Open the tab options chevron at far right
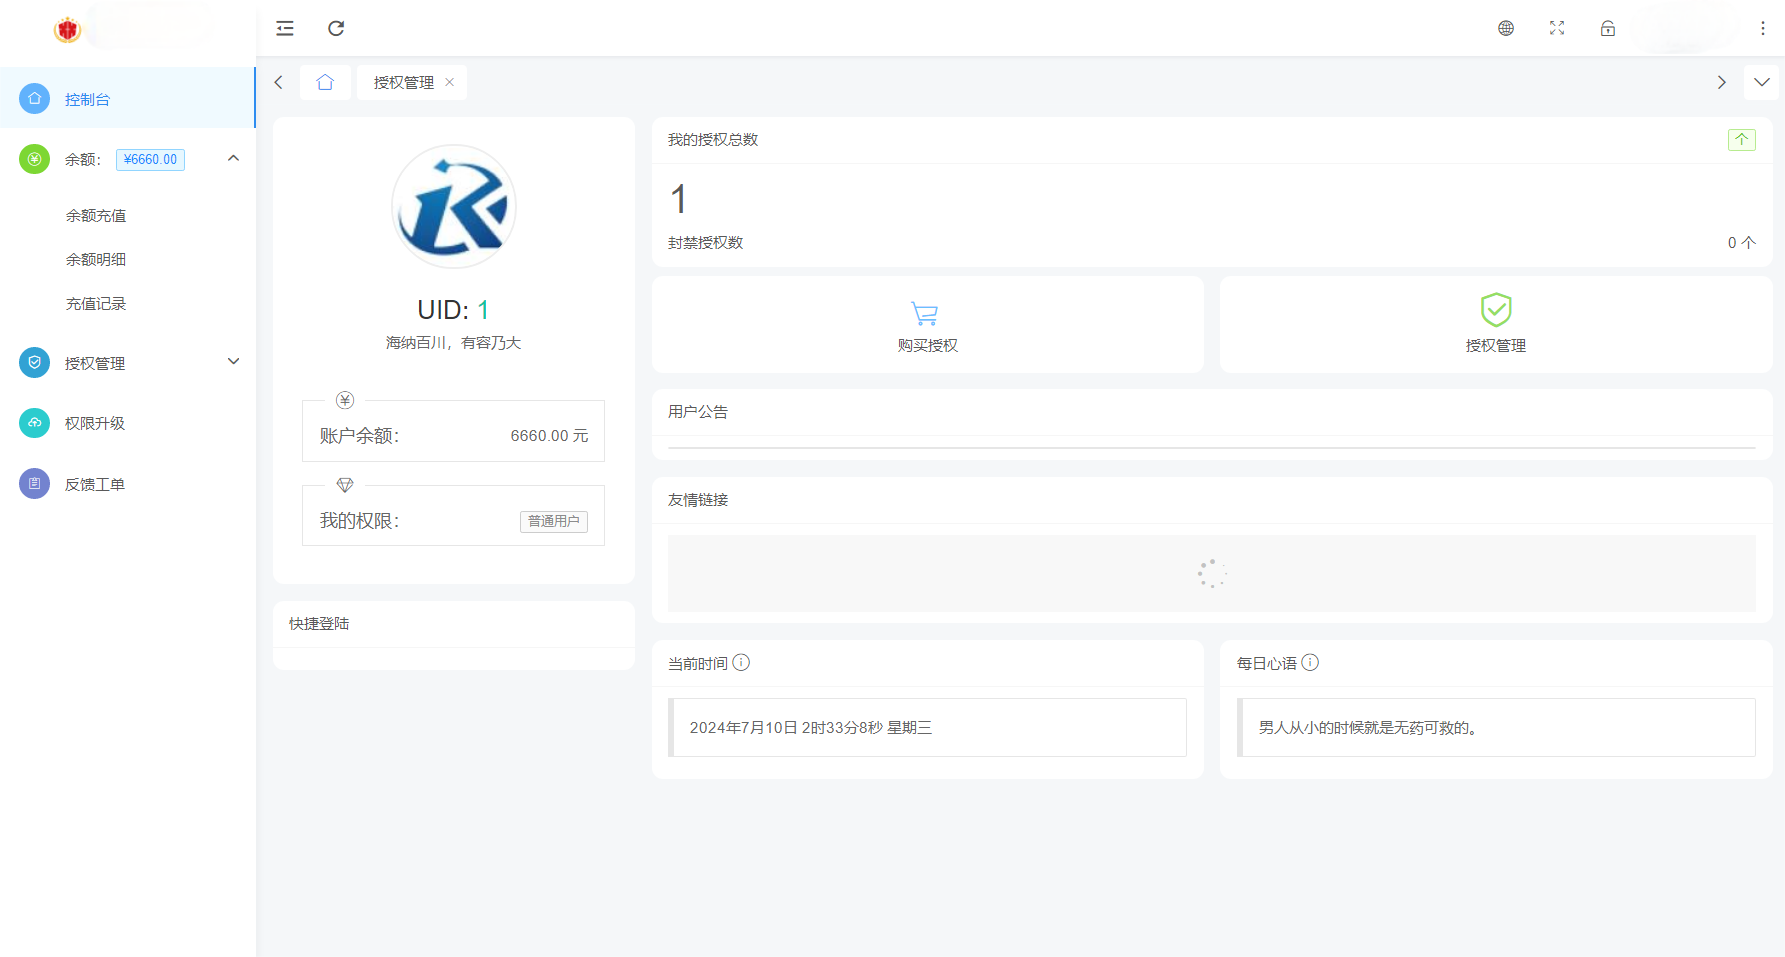Image resolution: width=1785 pixels, height=957 pixels. point(1762,82)
